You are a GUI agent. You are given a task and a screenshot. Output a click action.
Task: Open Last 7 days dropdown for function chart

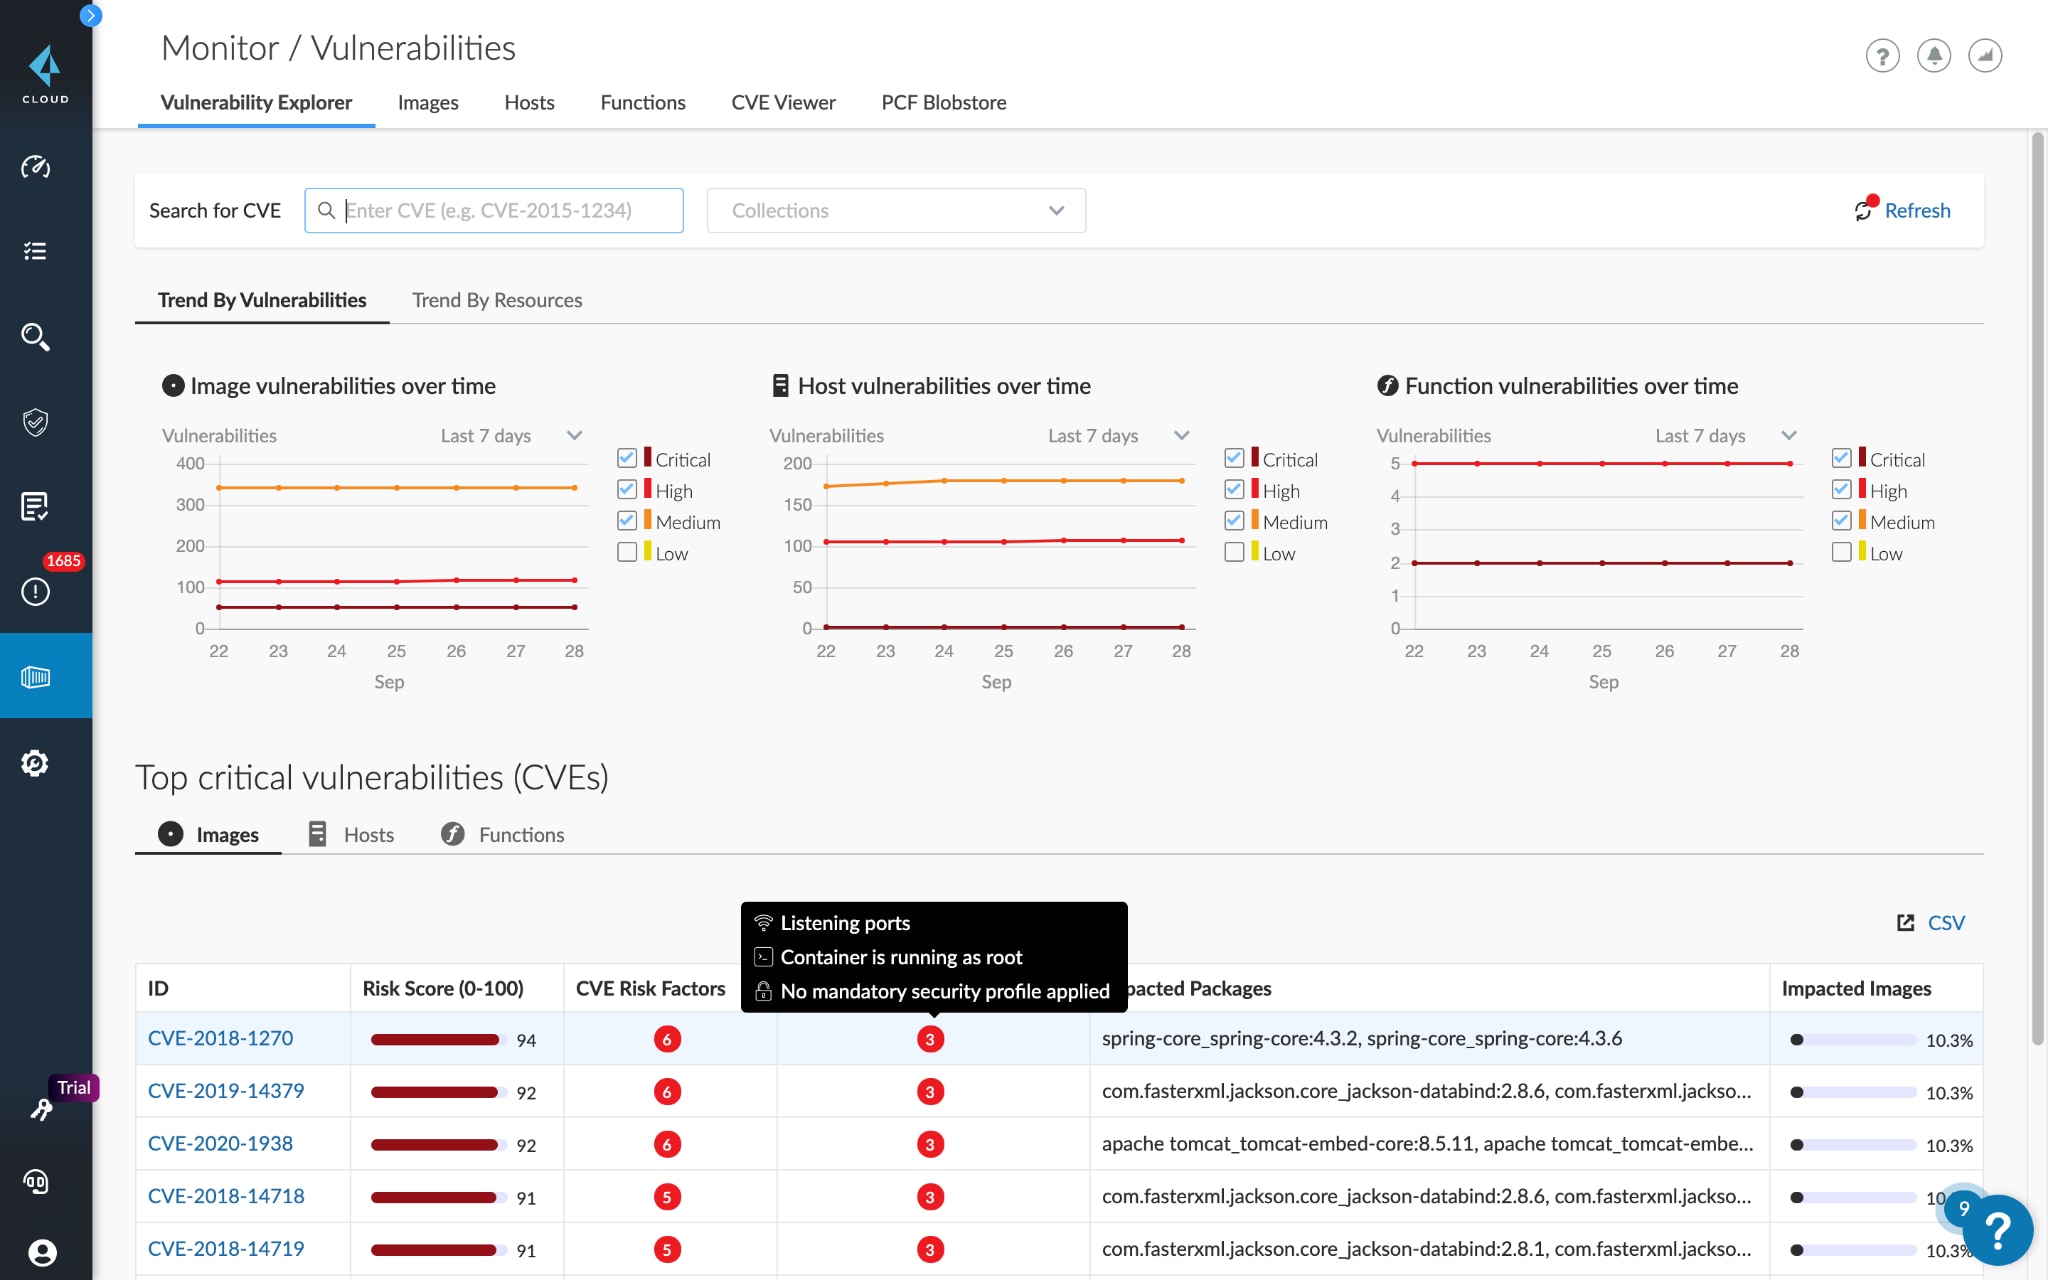1725,436
